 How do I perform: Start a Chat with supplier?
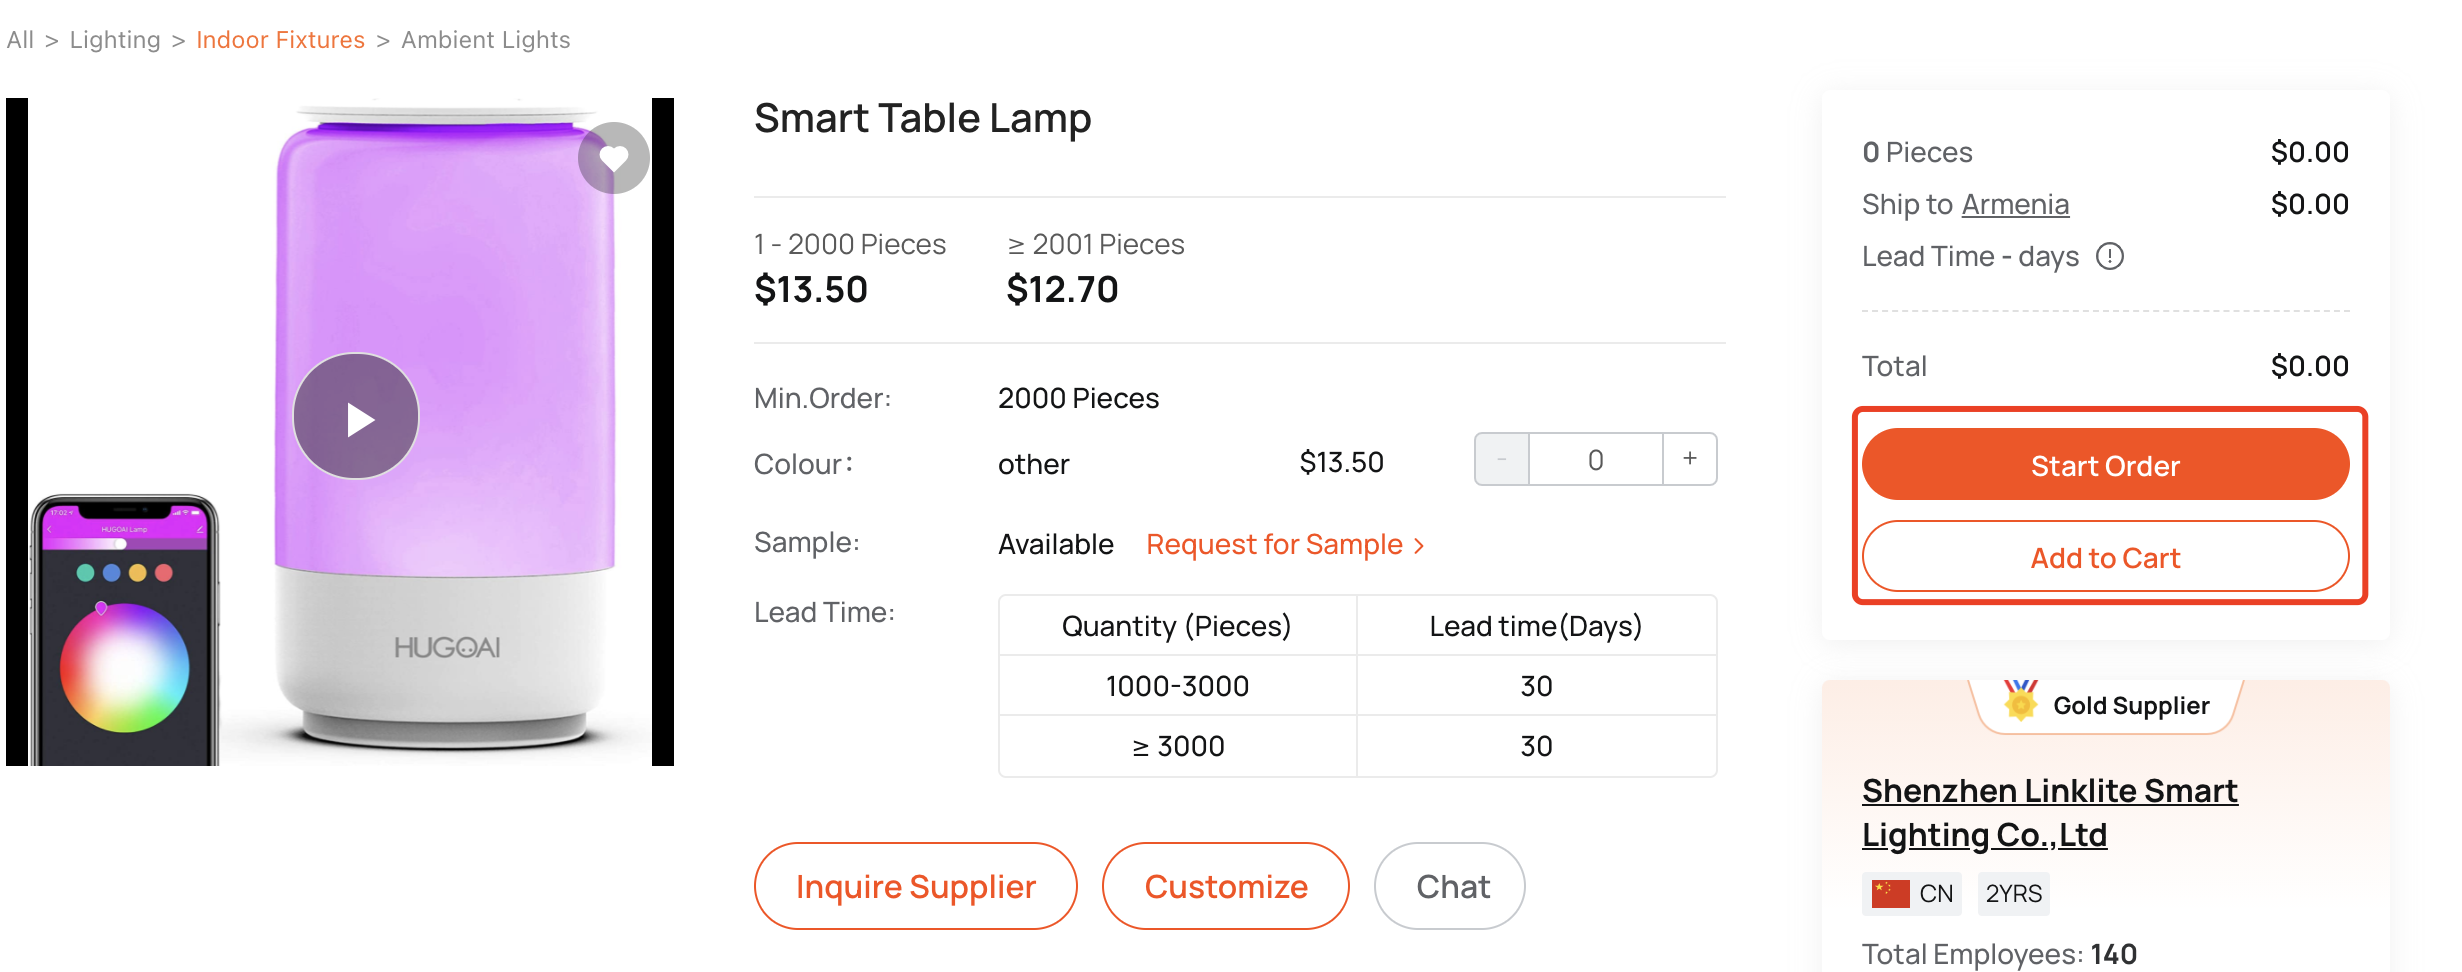(x=1450, y=886)
